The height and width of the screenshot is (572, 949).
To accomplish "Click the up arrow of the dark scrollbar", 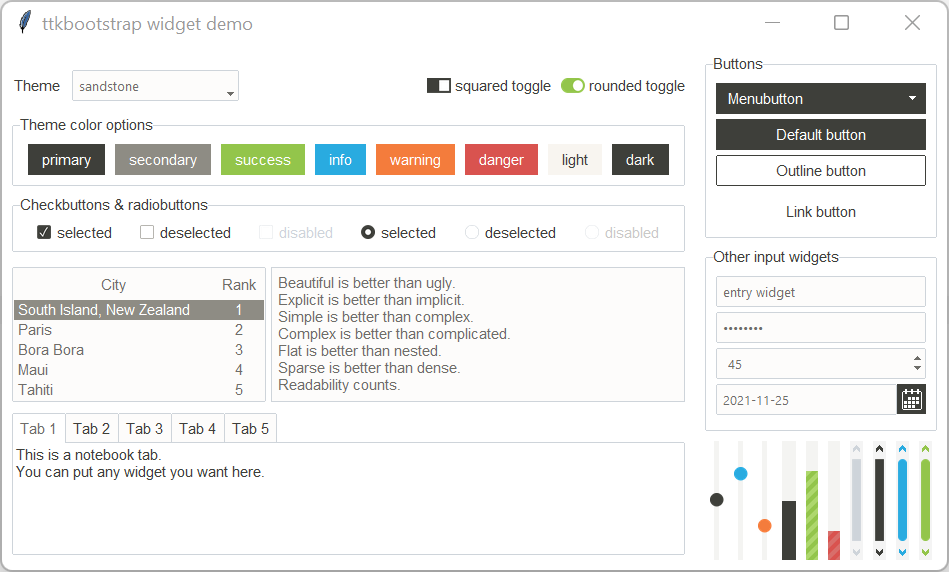I will point(879,449).
